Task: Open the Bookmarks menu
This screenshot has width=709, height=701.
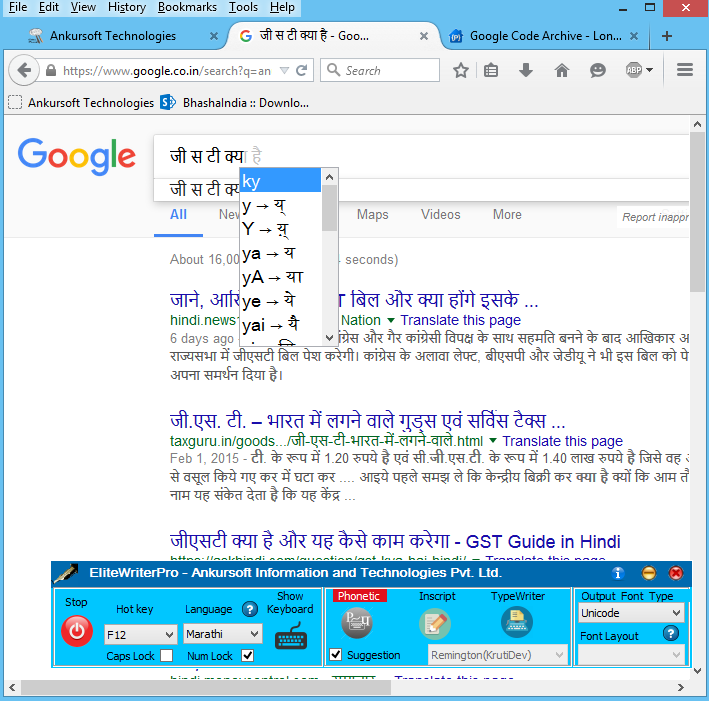Action: point(187,7)
